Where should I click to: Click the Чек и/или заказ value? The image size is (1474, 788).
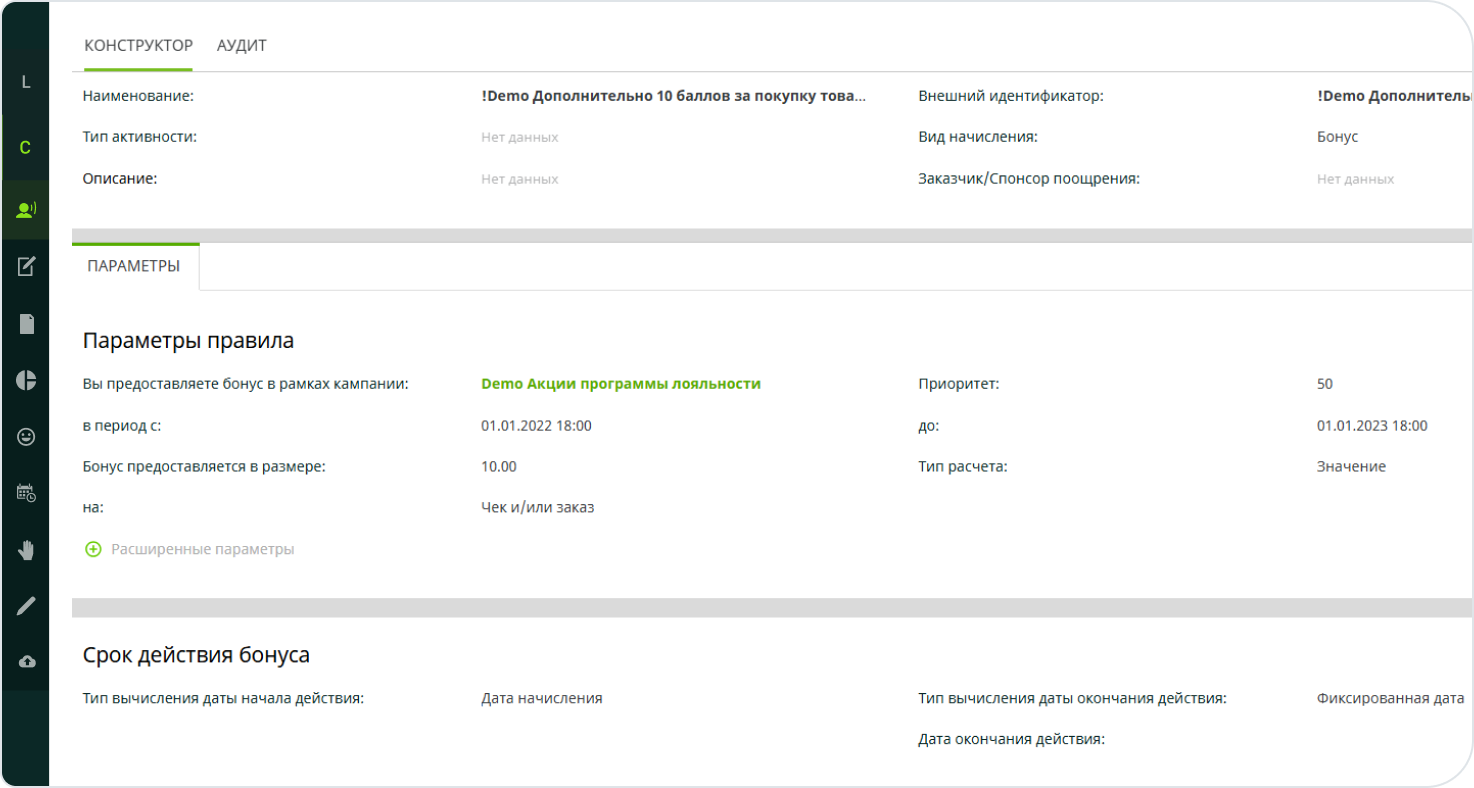(x=537, y=507)
